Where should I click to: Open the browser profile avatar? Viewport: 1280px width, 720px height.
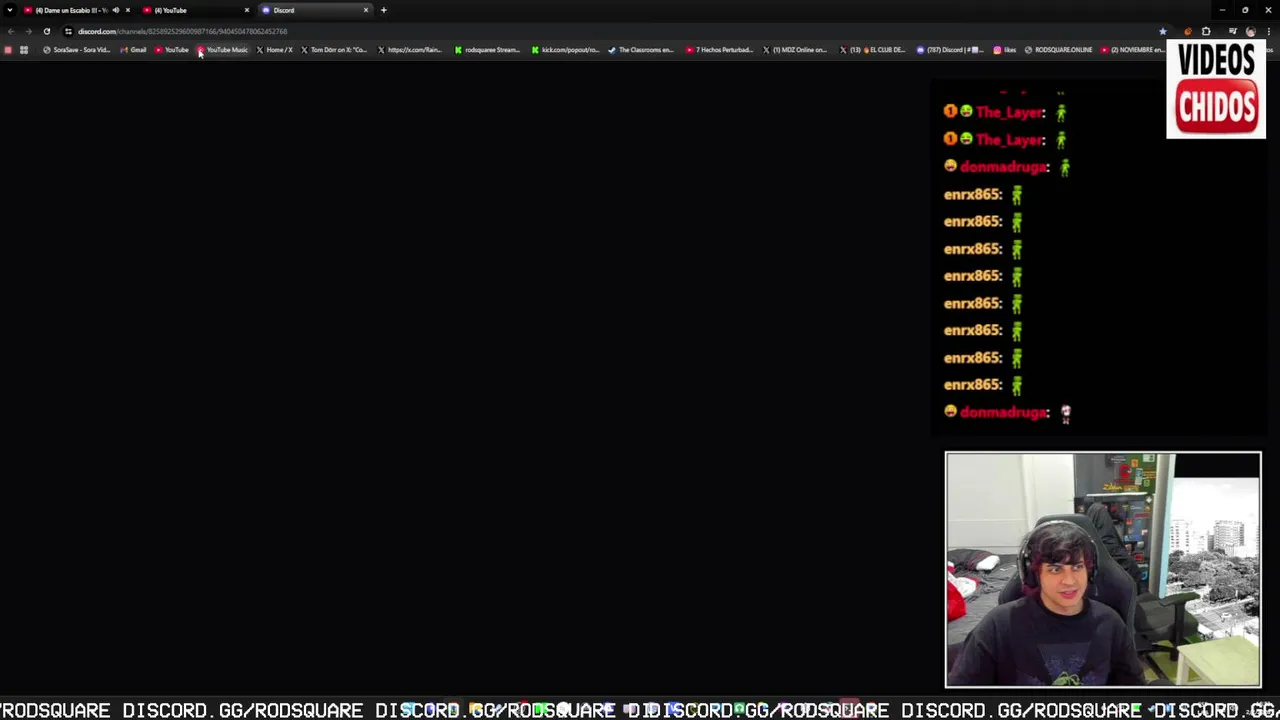(x=1250, y=31)
